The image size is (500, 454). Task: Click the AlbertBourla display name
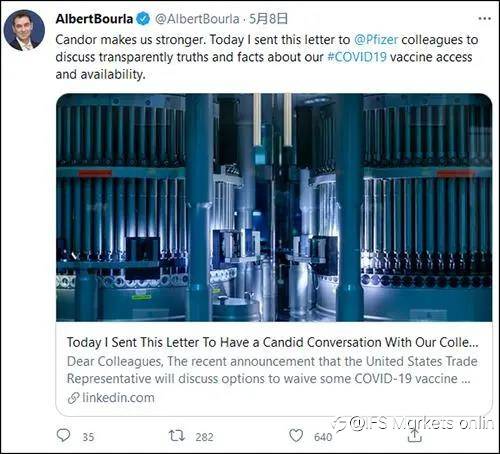tap(94, 19)
